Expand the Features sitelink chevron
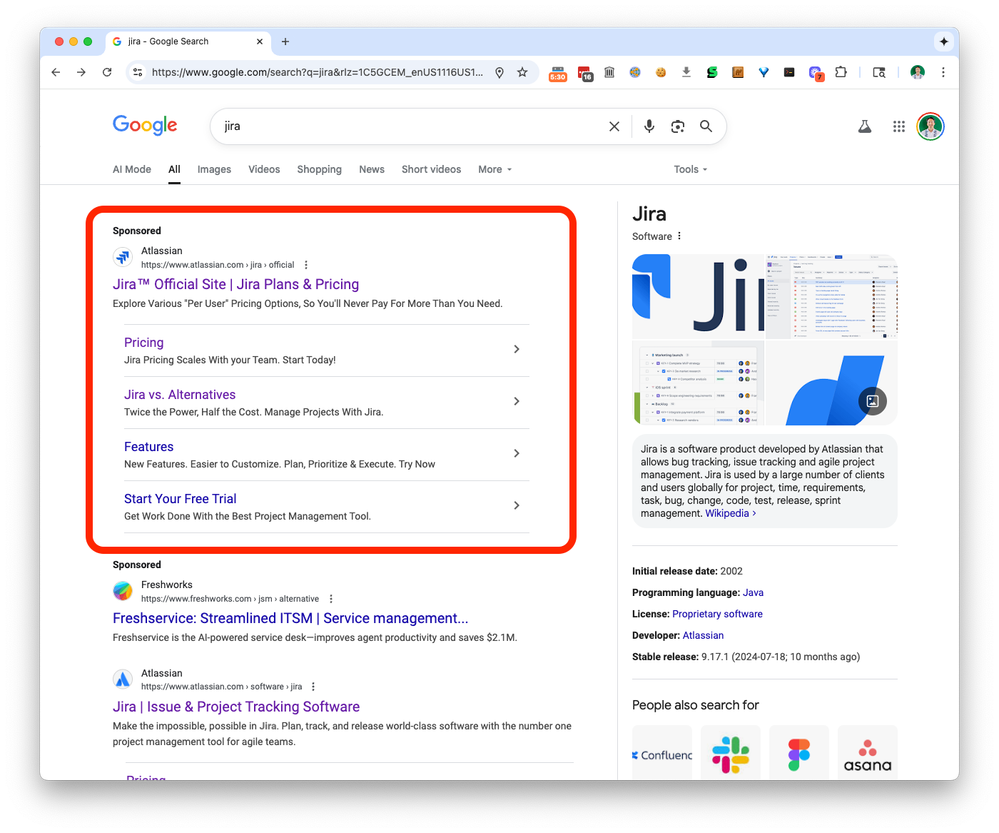The height and width of the screenshot is (833, 999). 517,453
